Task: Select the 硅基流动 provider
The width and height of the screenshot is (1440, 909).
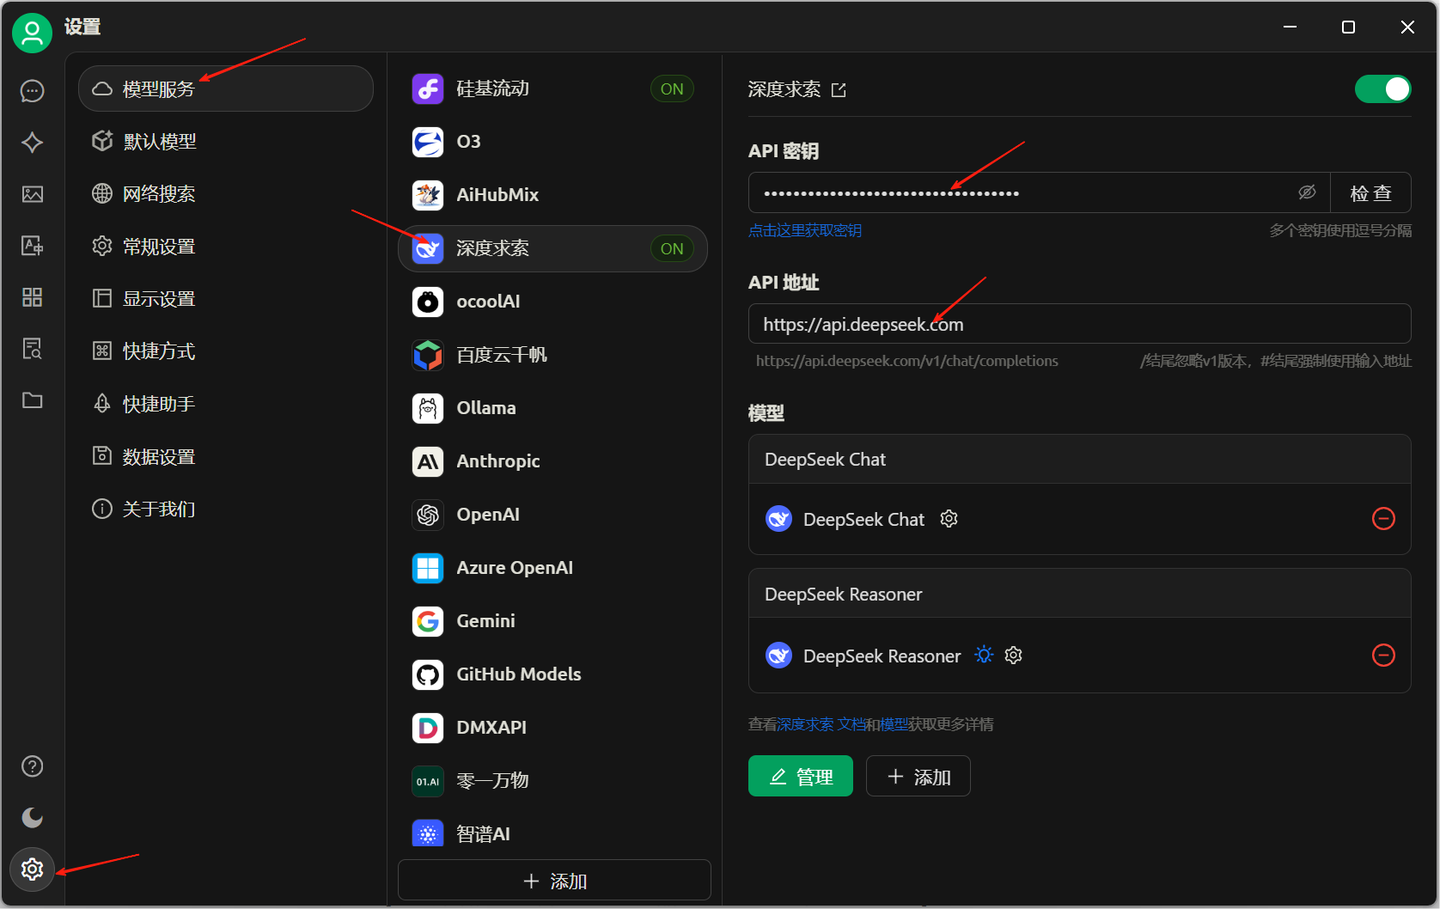Action: coord(553,89)
